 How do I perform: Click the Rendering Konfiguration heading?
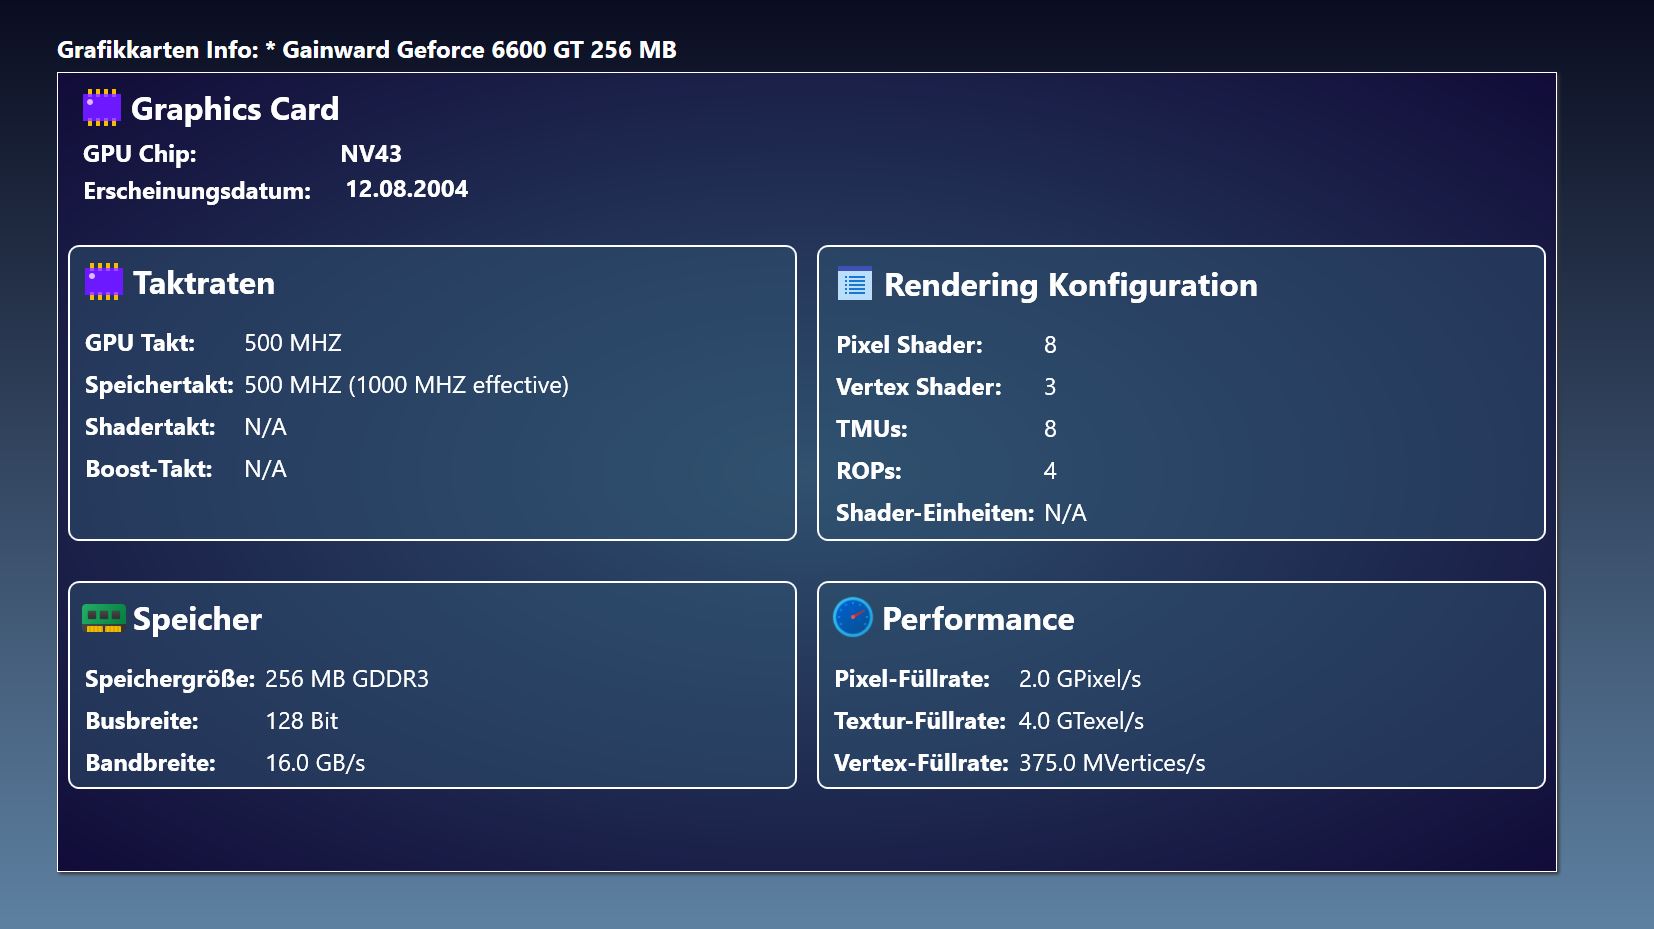pos(1071,286)
